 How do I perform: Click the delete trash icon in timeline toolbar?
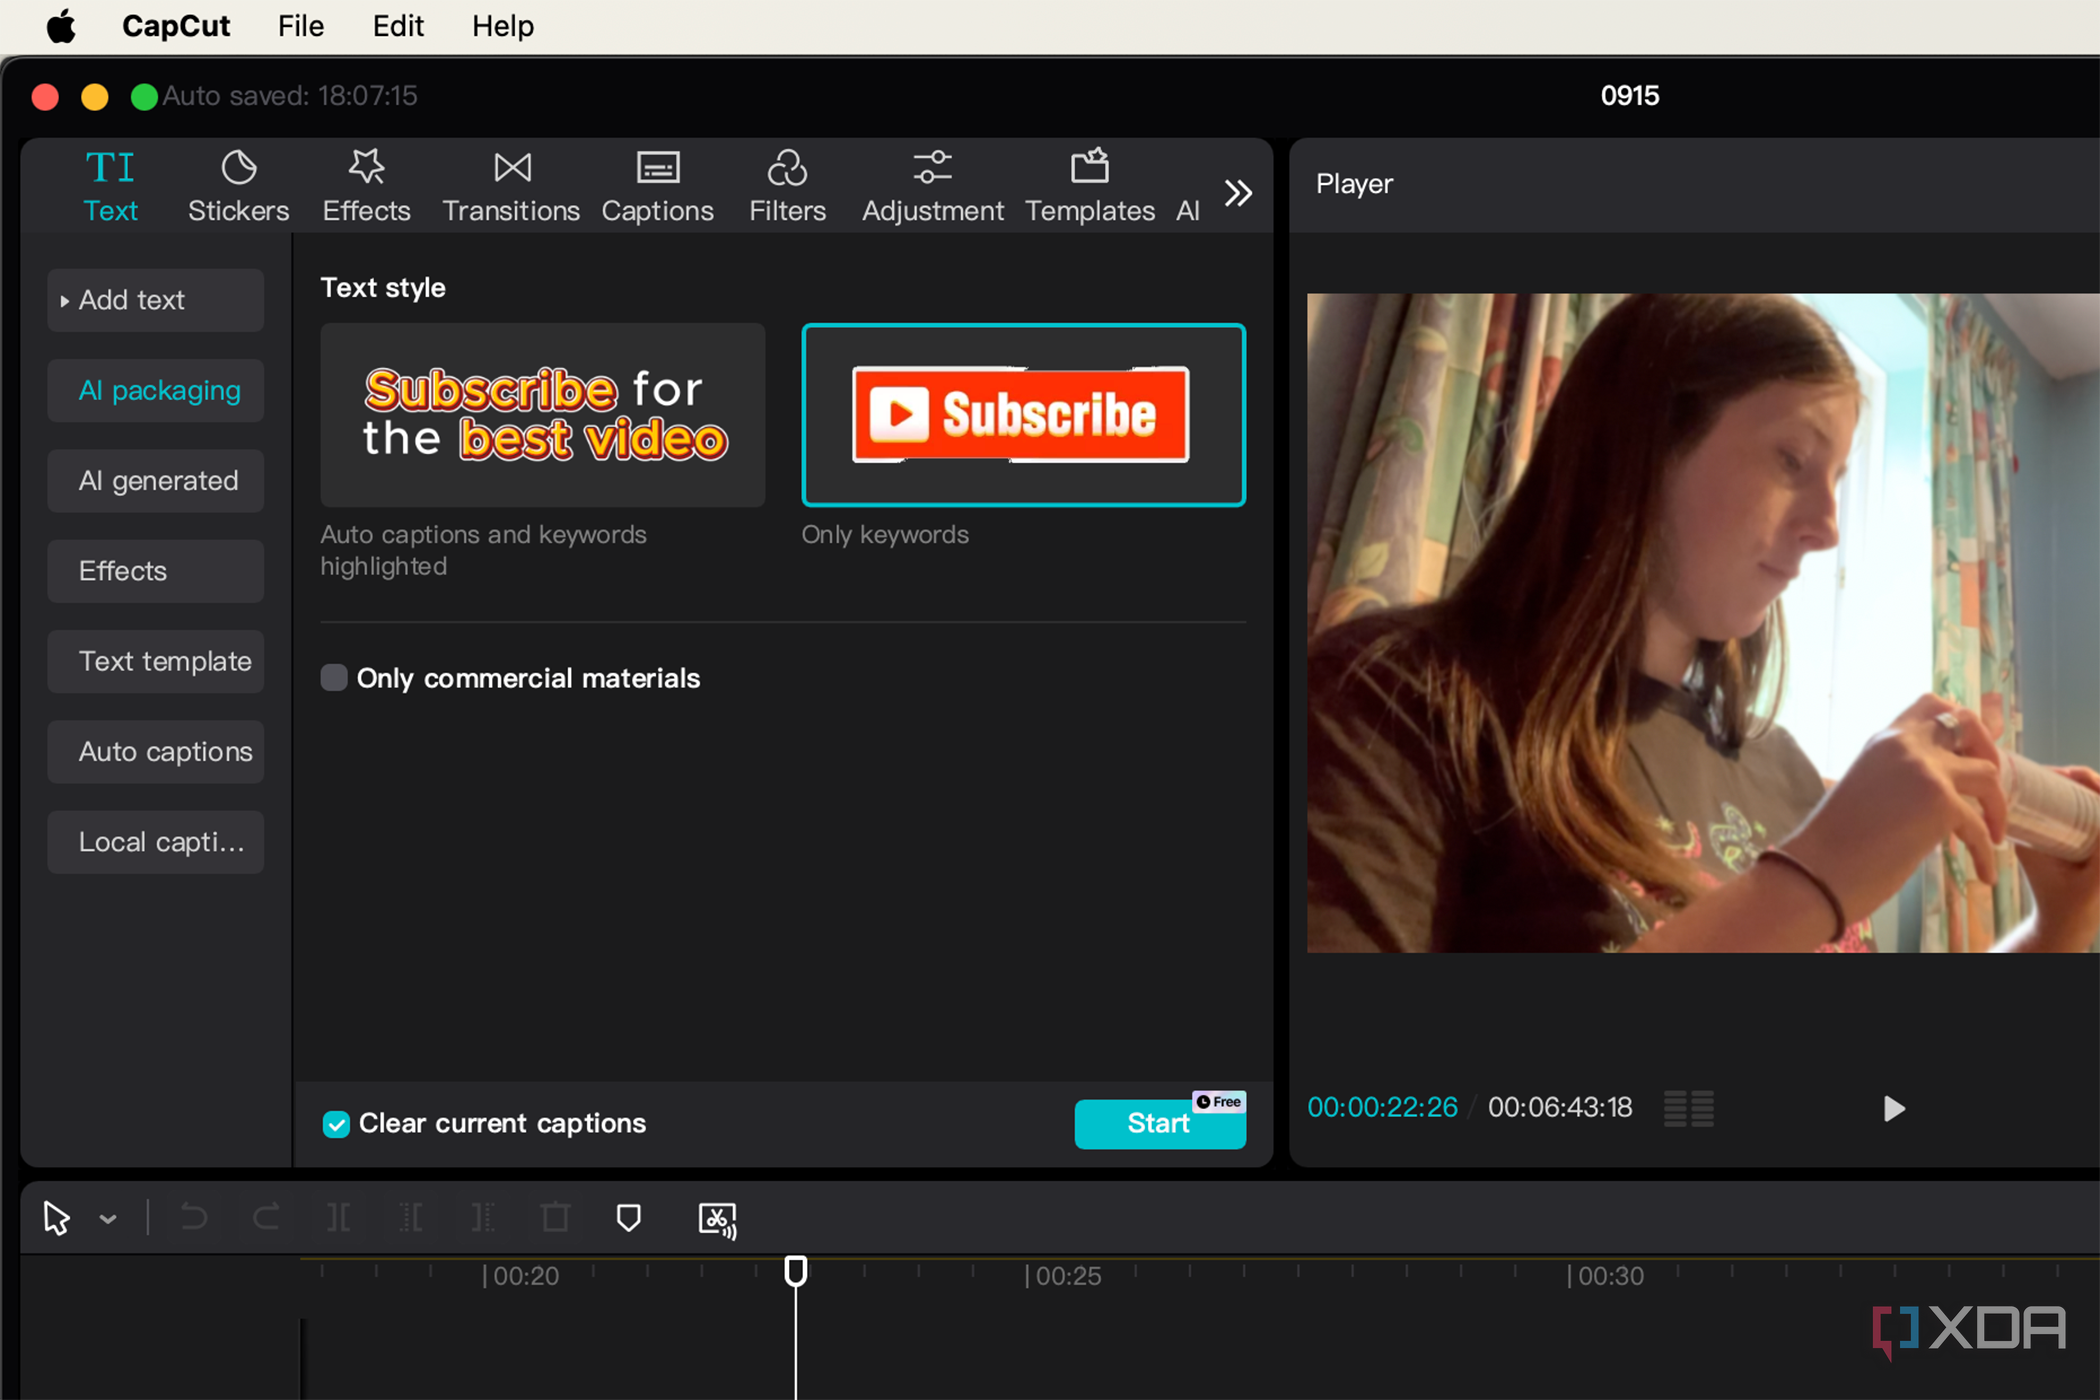pyautogui.click(x=555, y=1217)
